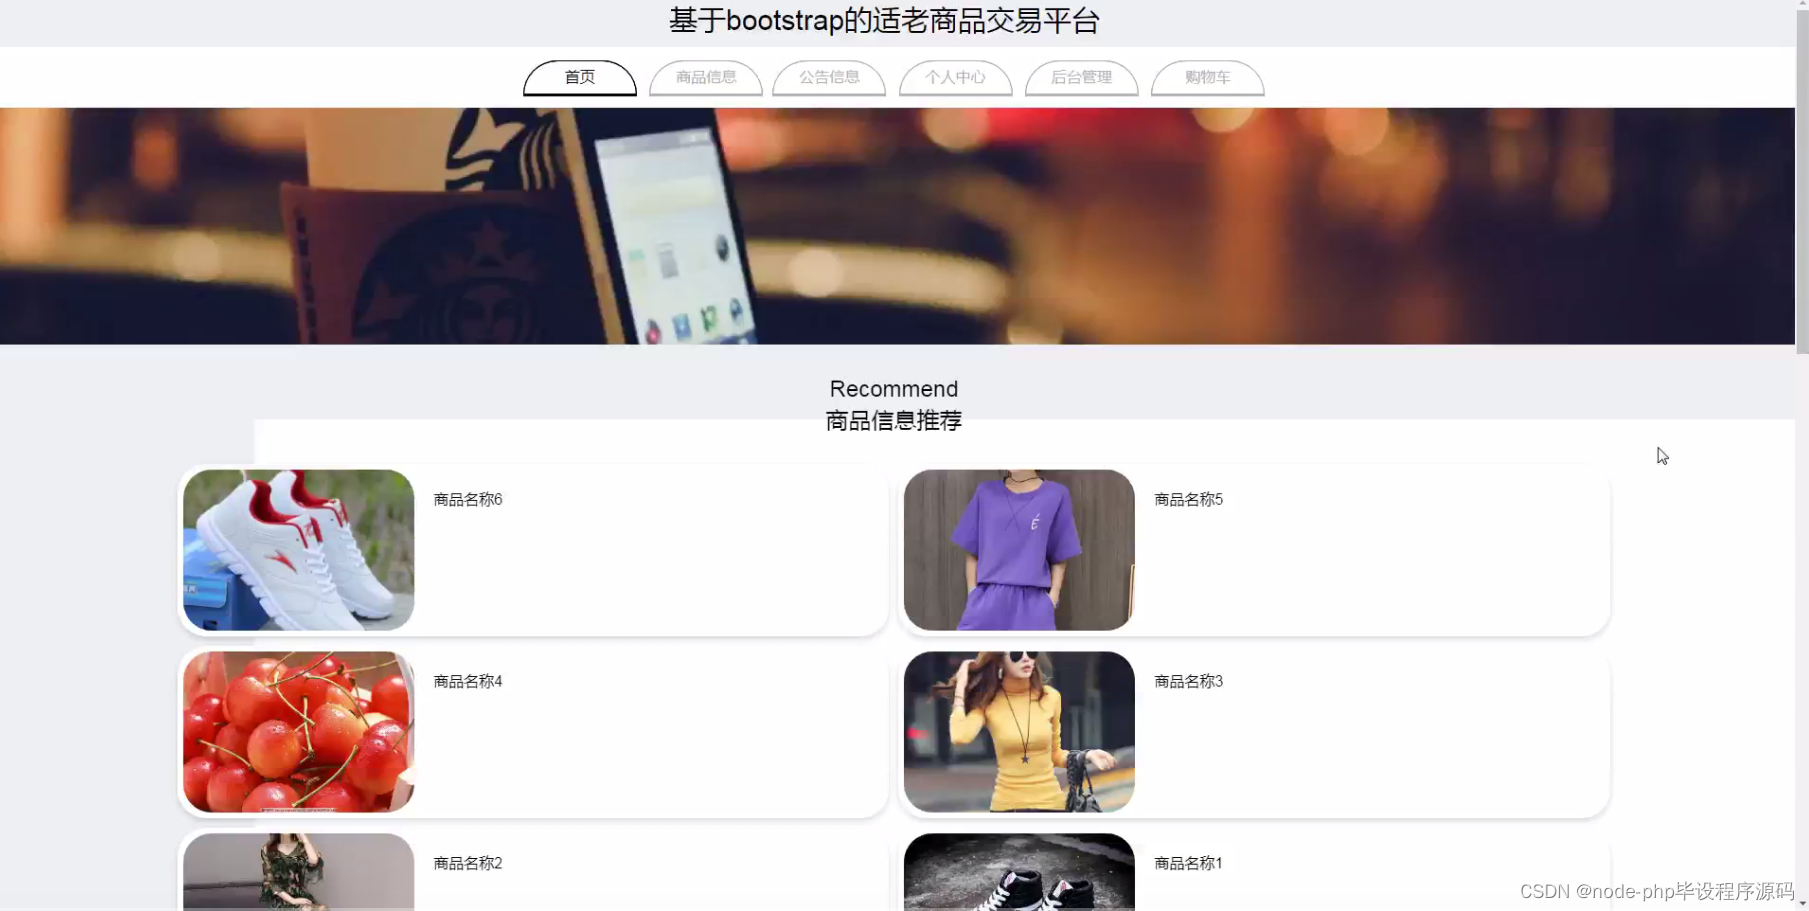Click the black high-top shoes thumbnail
The image size is (1809, 911).
click(x=1017, y=880)
